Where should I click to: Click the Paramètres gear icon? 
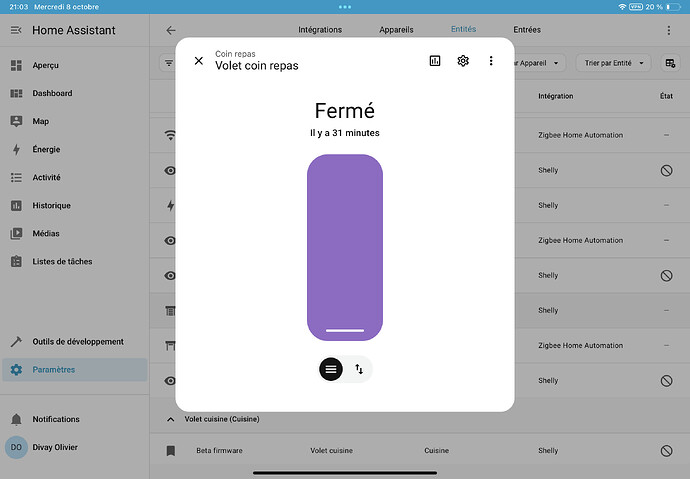pyautogui.click(x=16, y=369)
